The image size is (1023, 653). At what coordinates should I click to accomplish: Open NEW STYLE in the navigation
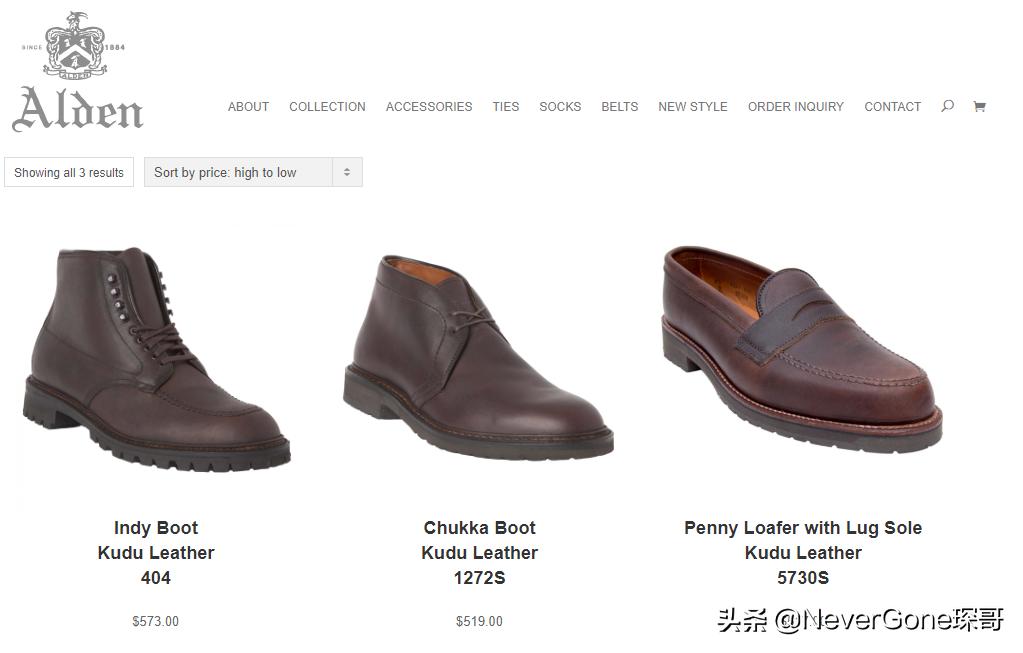[x=693, y=107]
